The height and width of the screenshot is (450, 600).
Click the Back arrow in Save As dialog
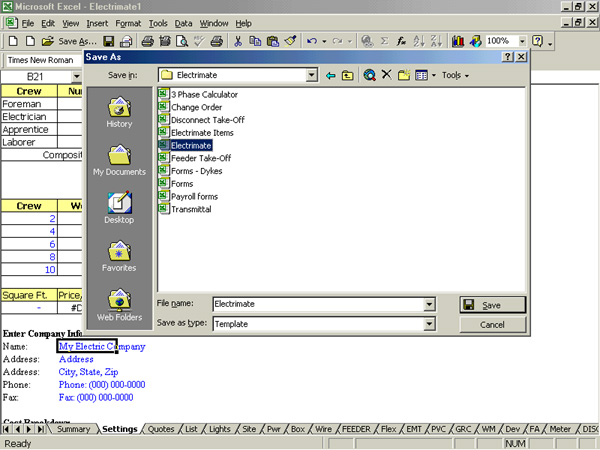tap(330, 75)
